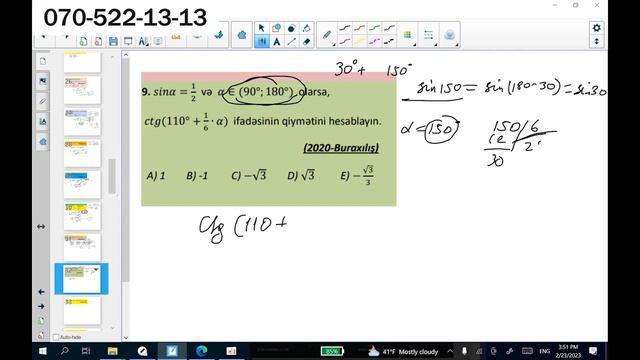The height and width of the screenshot is (360, 640).
Task: Choose the Line tool
Action: click(291, 42)
